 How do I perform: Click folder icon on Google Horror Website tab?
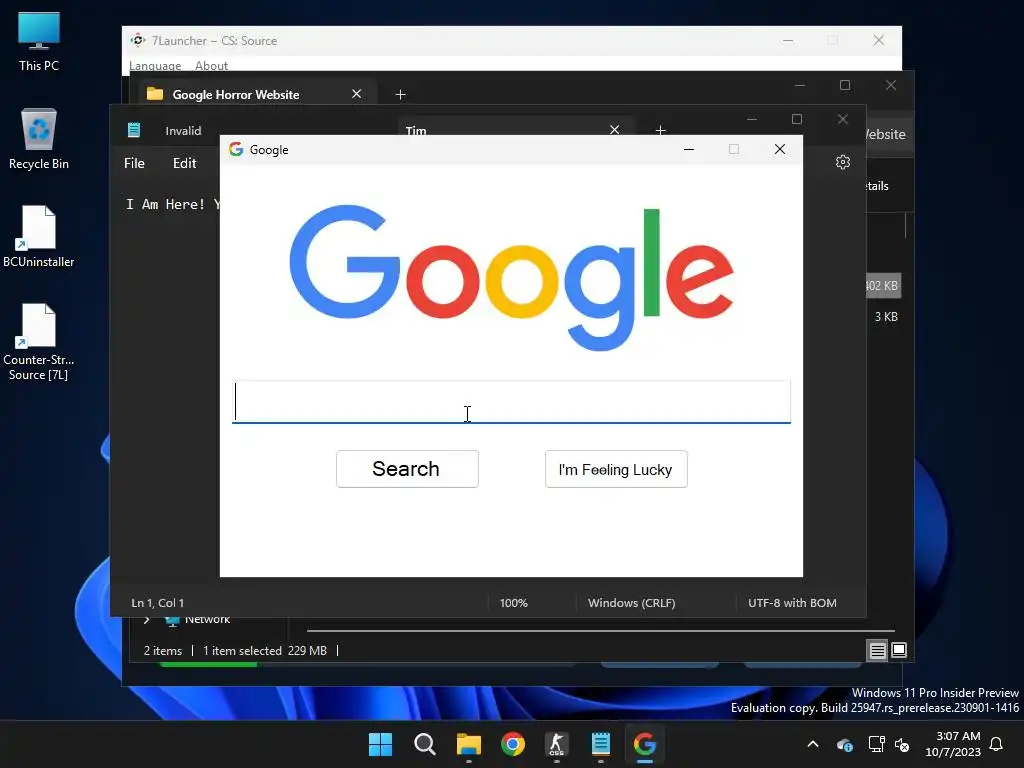point(155,94)
